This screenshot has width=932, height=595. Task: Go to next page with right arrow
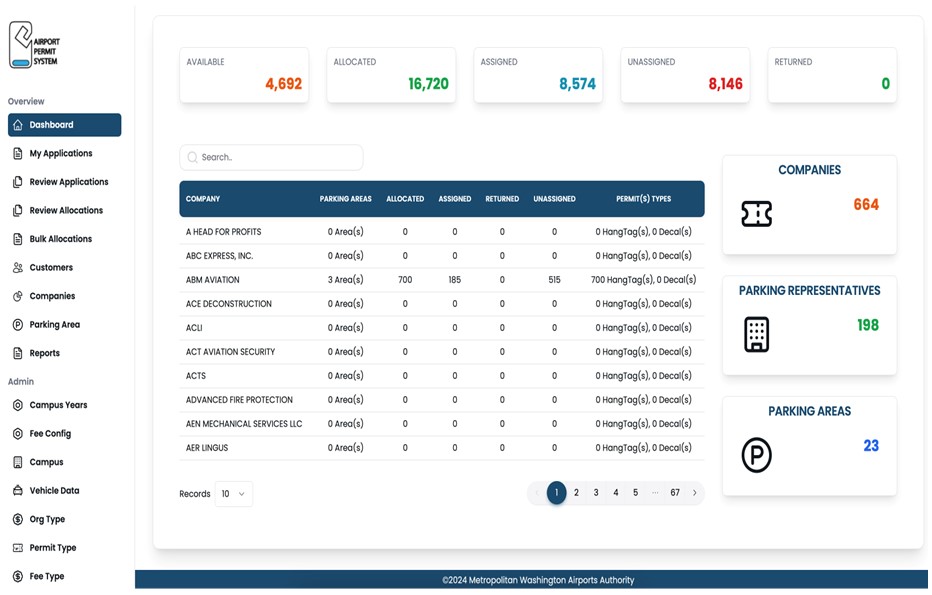pos(694,493)
